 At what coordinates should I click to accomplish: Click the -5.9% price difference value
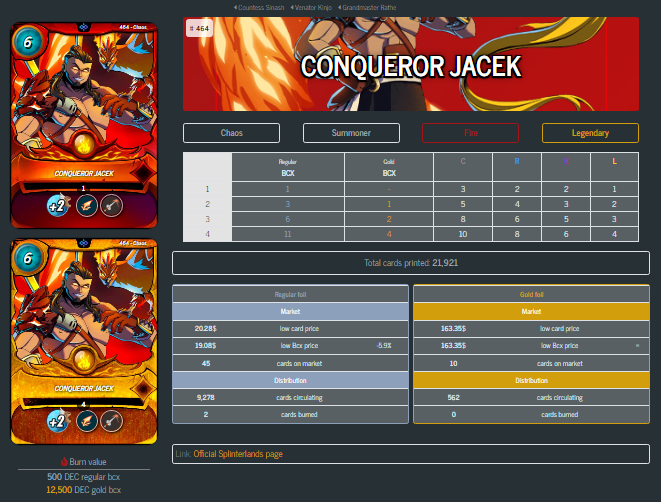[384, 346]
